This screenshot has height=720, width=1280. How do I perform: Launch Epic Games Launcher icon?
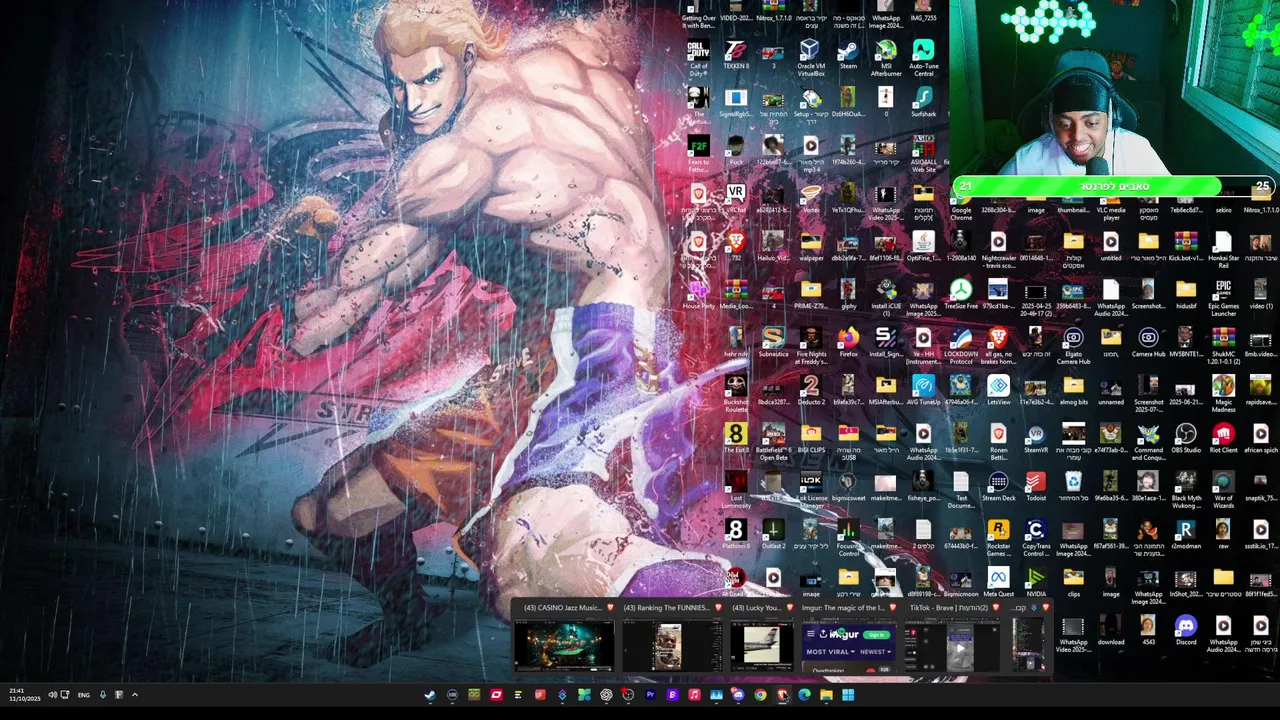1223,296
